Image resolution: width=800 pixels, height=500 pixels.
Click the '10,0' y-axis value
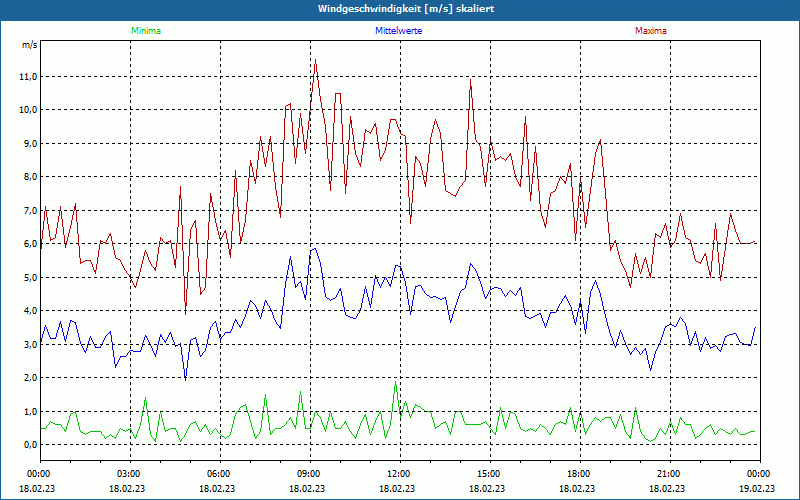click(x=28, y=110)
